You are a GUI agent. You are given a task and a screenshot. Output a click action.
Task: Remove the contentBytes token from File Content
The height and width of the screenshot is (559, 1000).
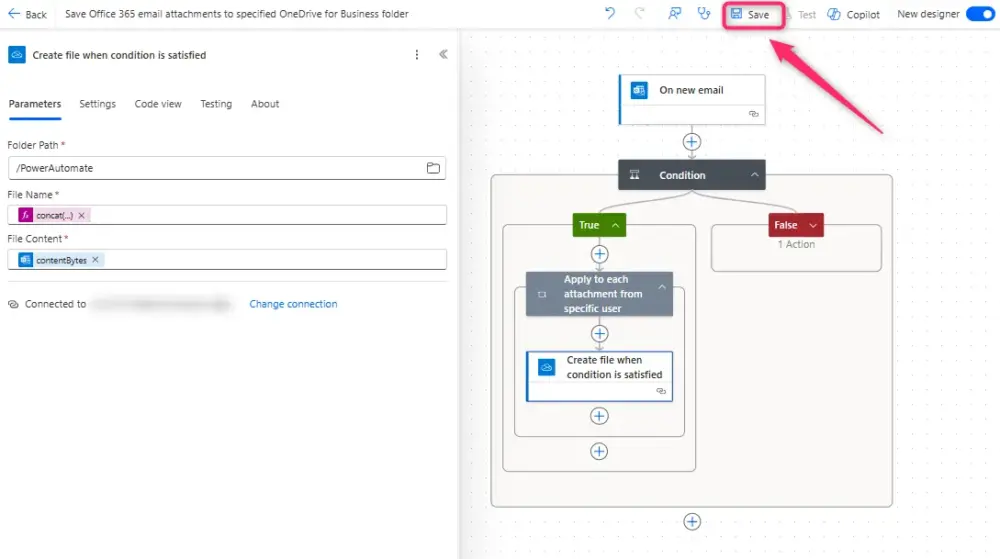tap(96, 260)
